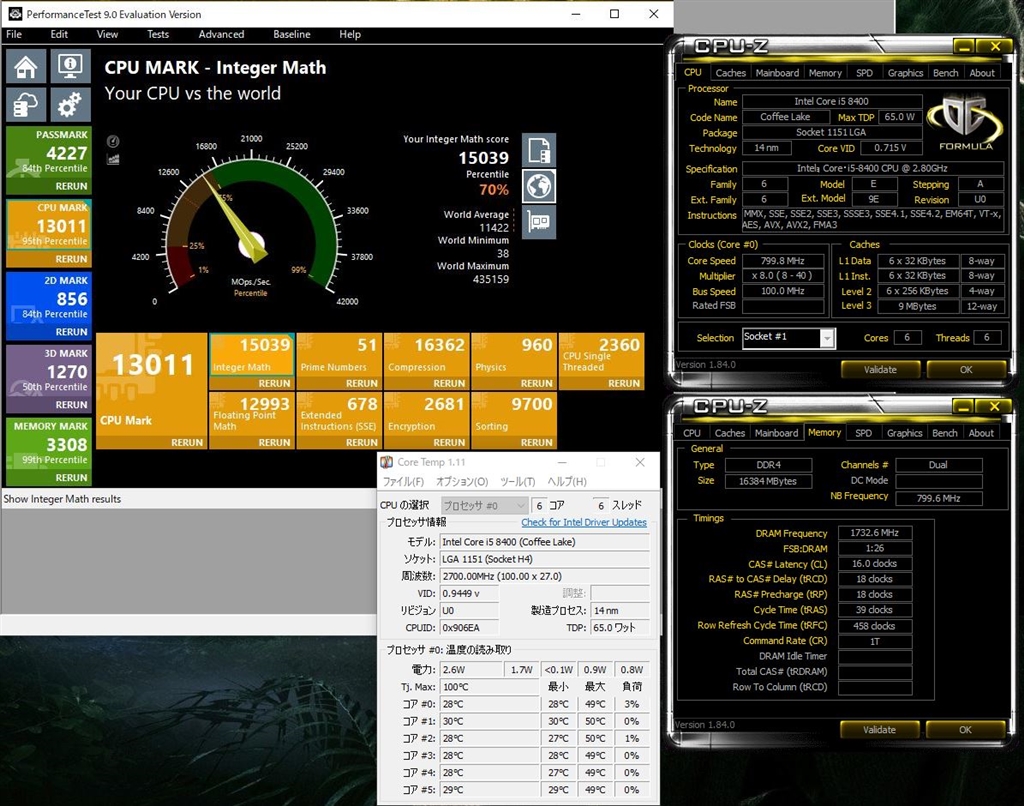The width and height of the screenshot is (1024, 806).
Task: Select the small gauge view icon
Action: [113, 142]
